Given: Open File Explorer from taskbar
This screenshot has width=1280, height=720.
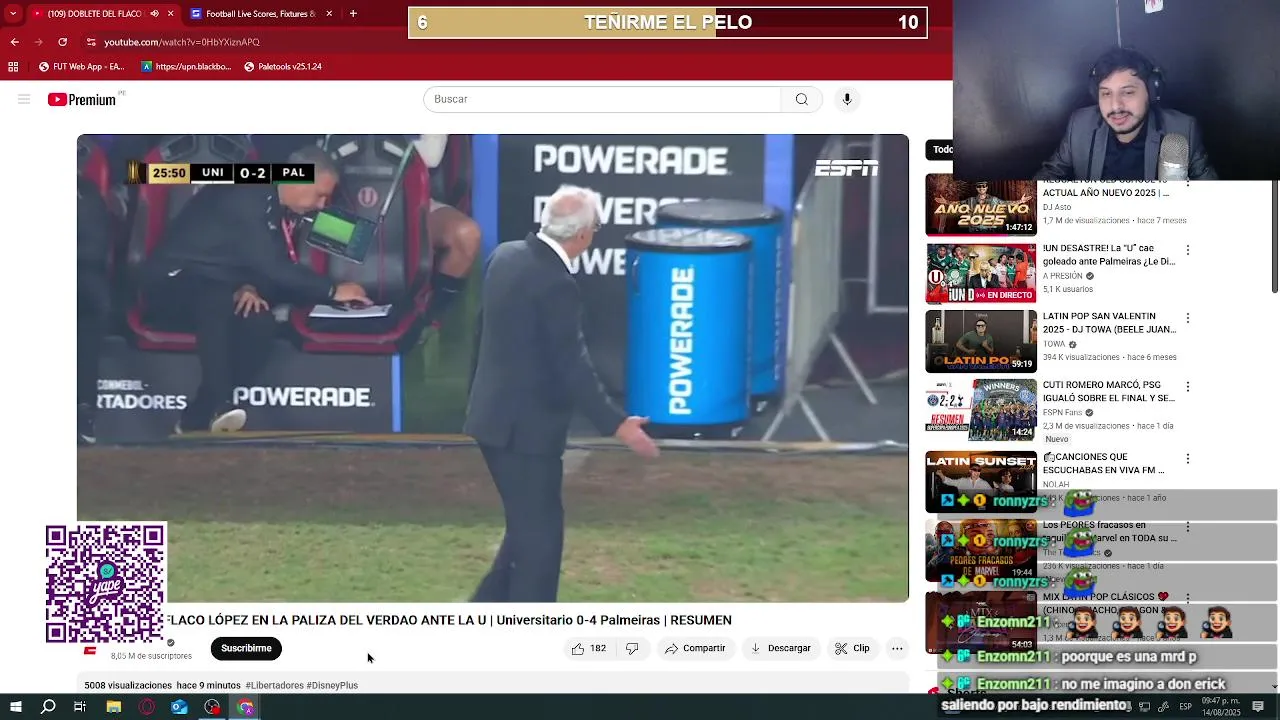Looking at the screenshot, I should [113, 707].
